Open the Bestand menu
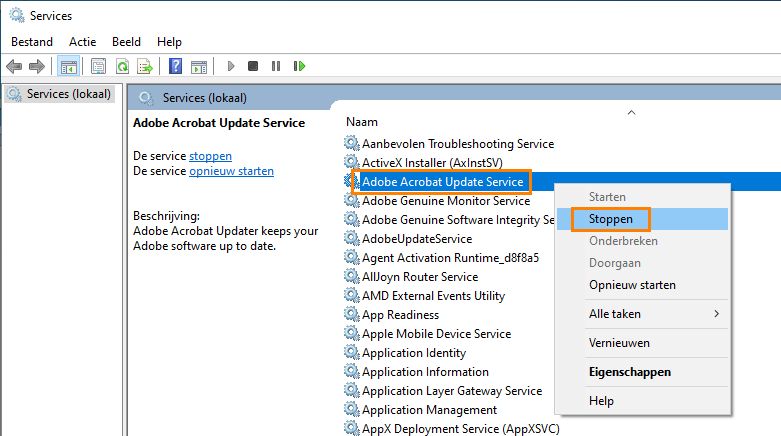781x436 pixels. 32,42
